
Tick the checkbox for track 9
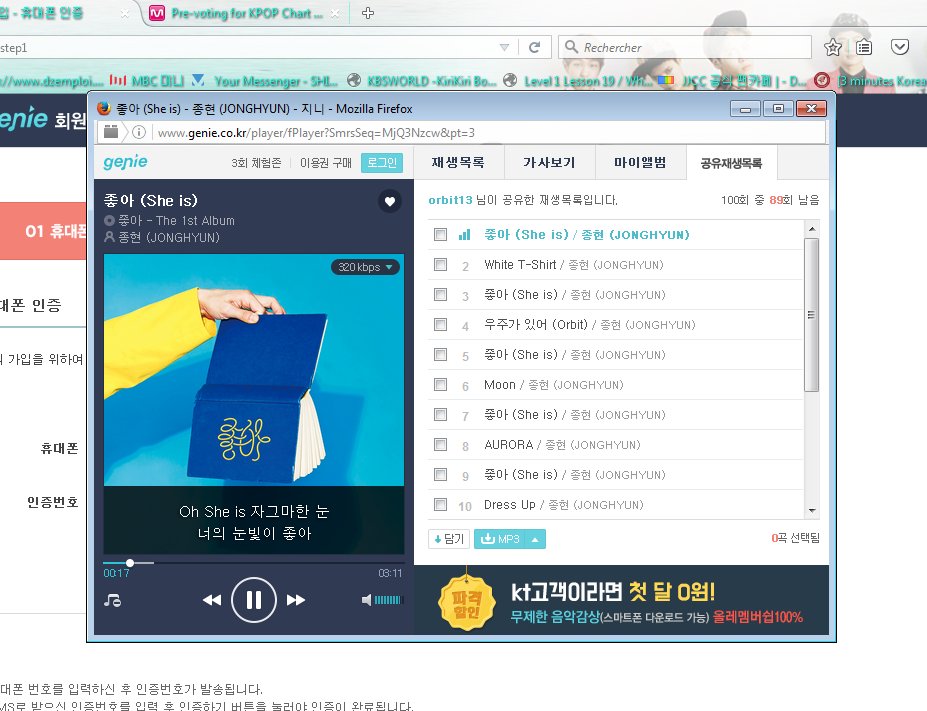coord(440,474)
